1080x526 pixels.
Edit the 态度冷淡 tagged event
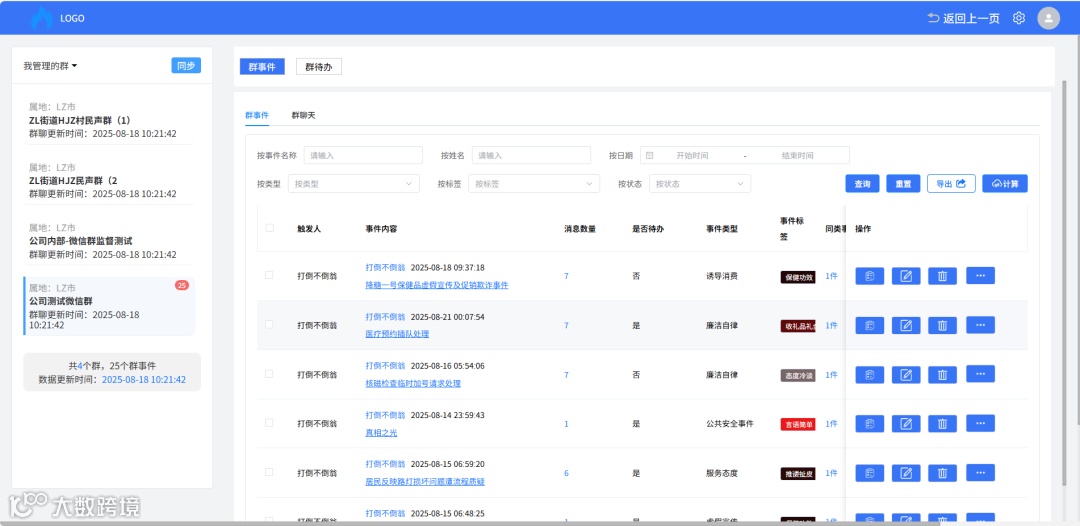point(906,375)
